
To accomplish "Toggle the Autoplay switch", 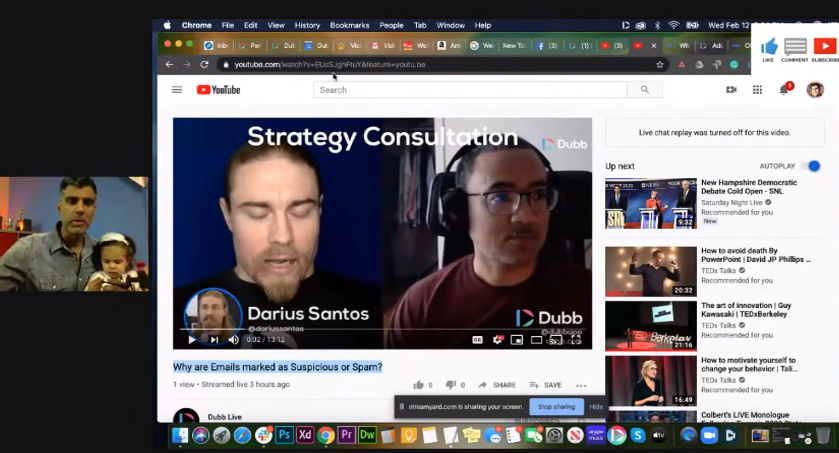I will click(811, 166).
